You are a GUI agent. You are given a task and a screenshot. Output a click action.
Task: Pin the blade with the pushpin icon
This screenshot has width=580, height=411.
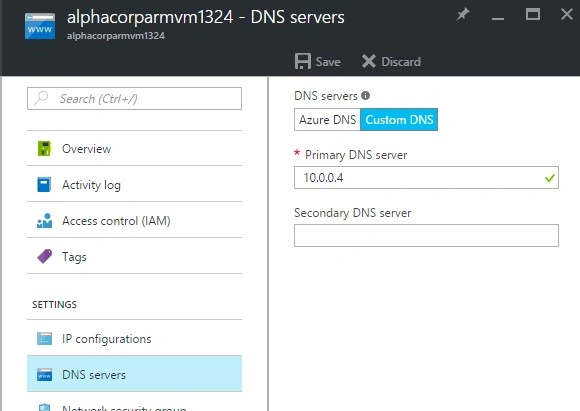(x=463, y=14)
